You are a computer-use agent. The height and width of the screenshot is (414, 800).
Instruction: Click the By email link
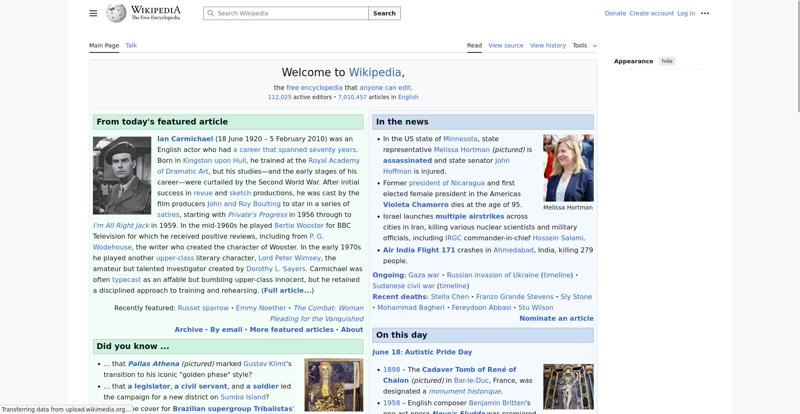click(226, 330)
